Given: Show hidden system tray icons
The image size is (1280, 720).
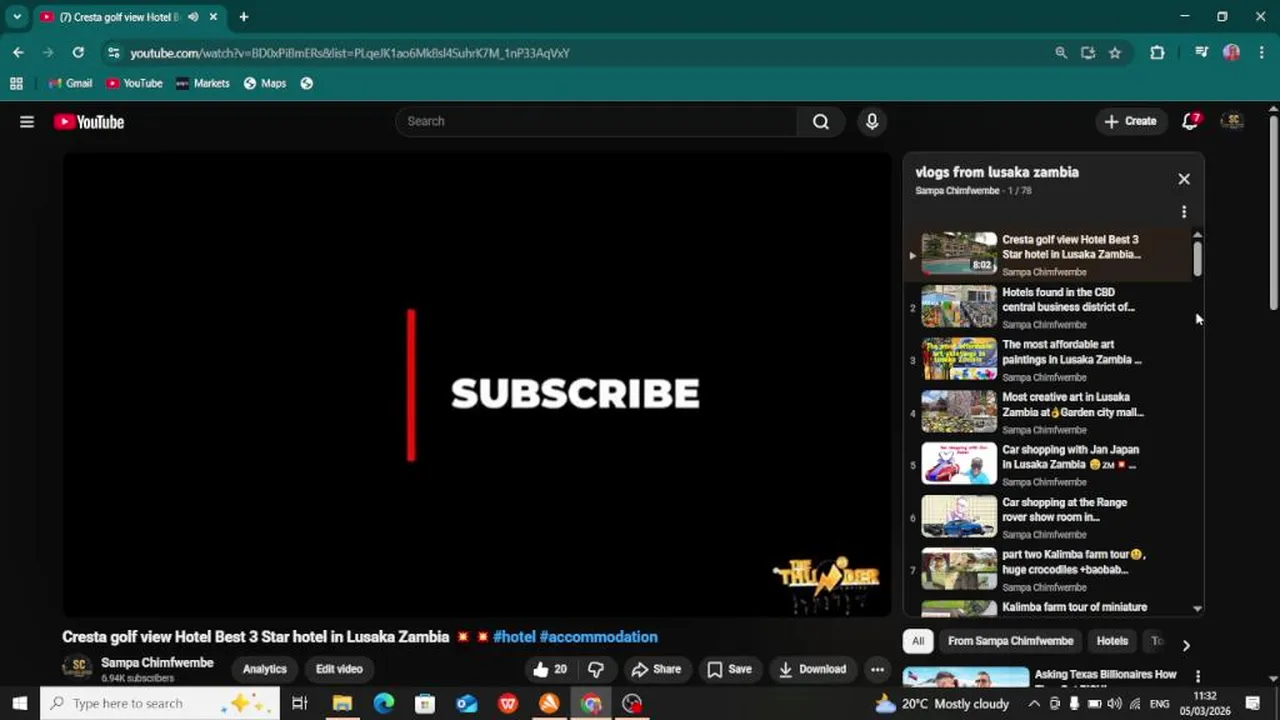Looking at the screenshot, I should click(1034, 704).
